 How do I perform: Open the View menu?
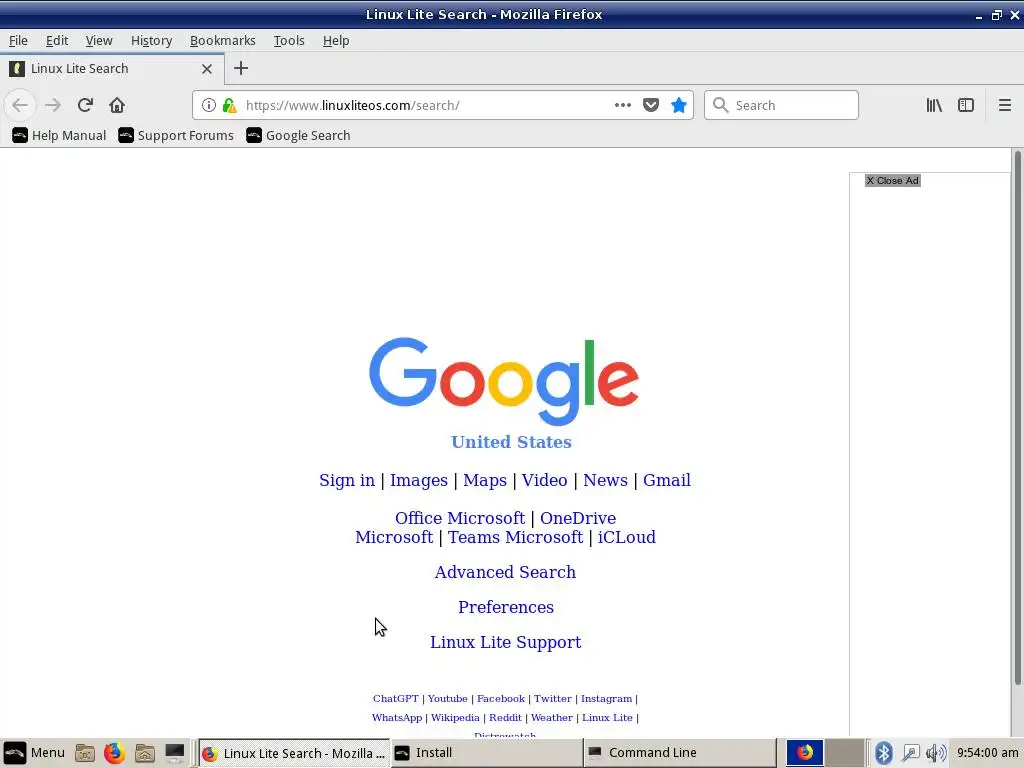pyautogui.click(x=99, y=40)
